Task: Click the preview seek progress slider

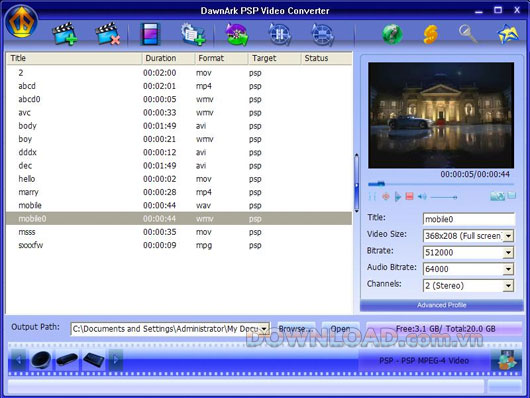Action: pyautogui.click(x=441, y=184)
